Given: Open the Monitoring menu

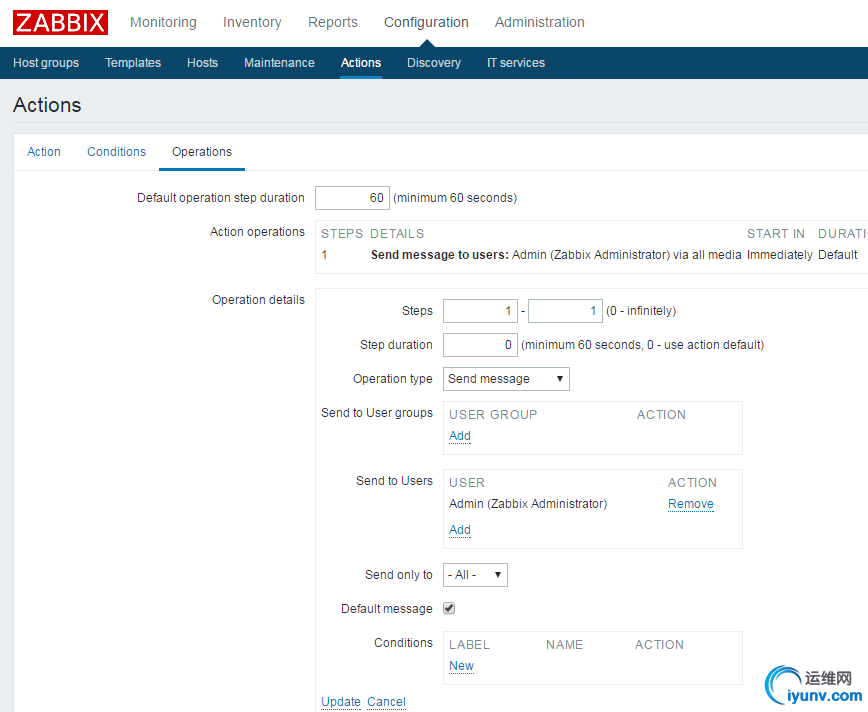Looking at the screenshot, I should coord(163,22).
